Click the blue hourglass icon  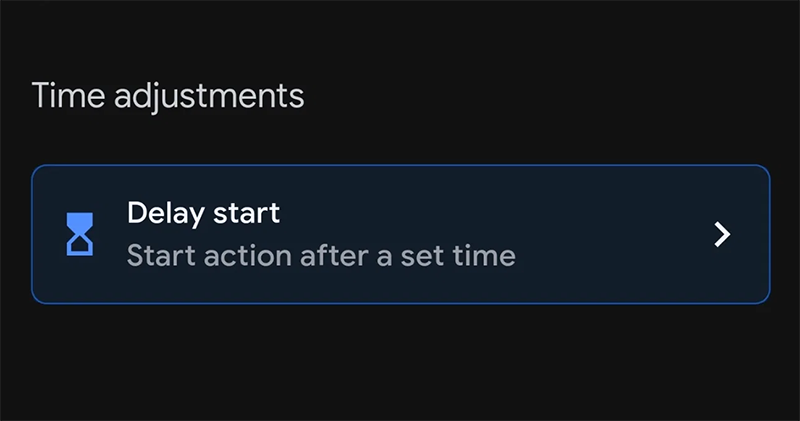(80, 234)
